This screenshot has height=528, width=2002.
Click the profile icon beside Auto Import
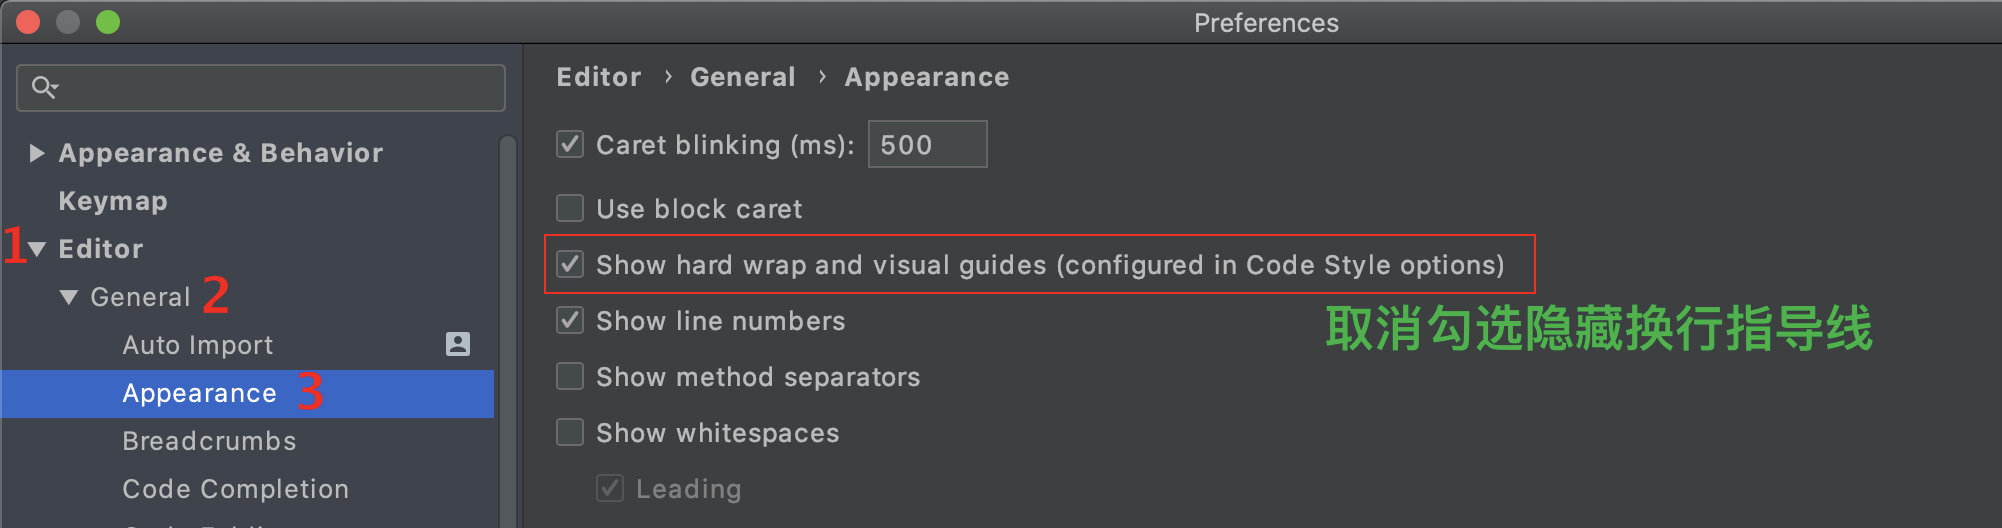(x=458, y=344)
